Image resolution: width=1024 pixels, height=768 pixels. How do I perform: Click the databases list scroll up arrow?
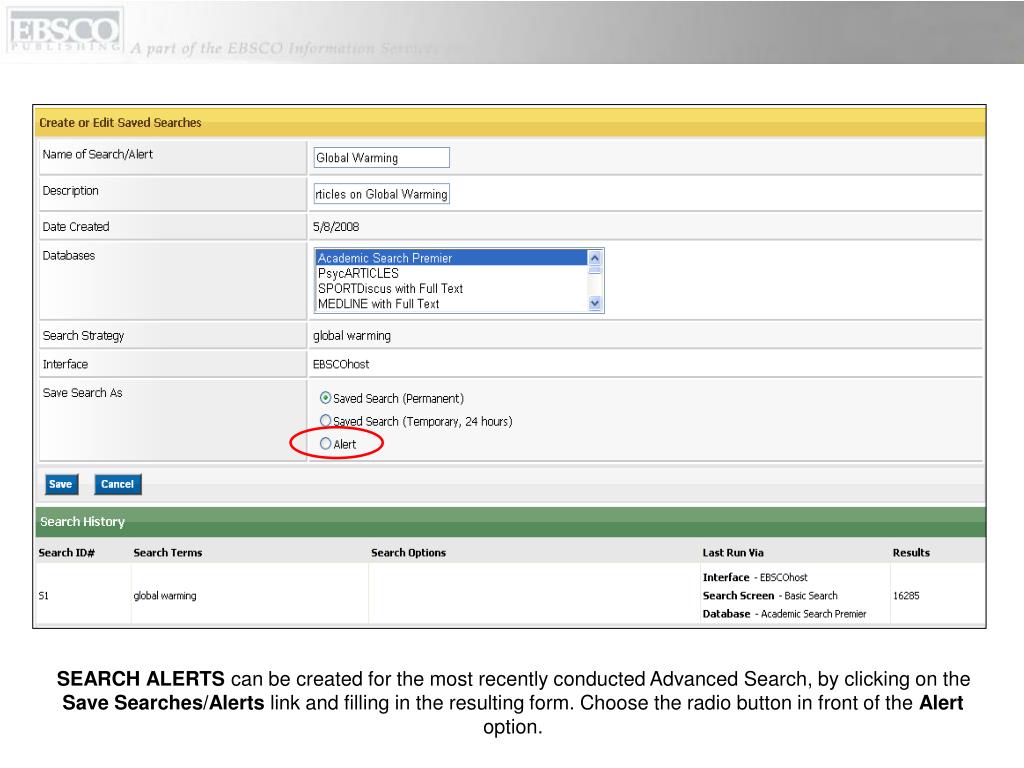click(x=594, y=257)
